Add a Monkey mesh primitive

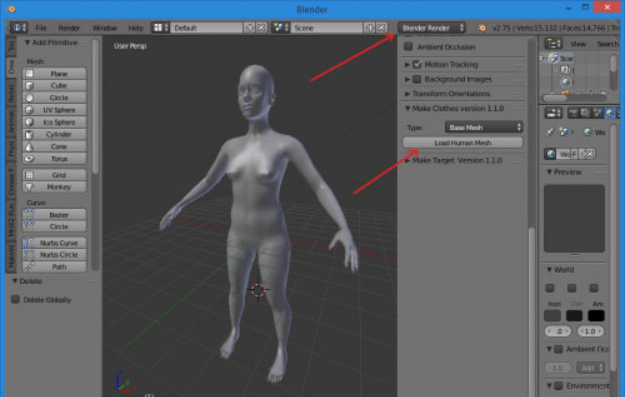pyautogui.click(x=54, y=187)
